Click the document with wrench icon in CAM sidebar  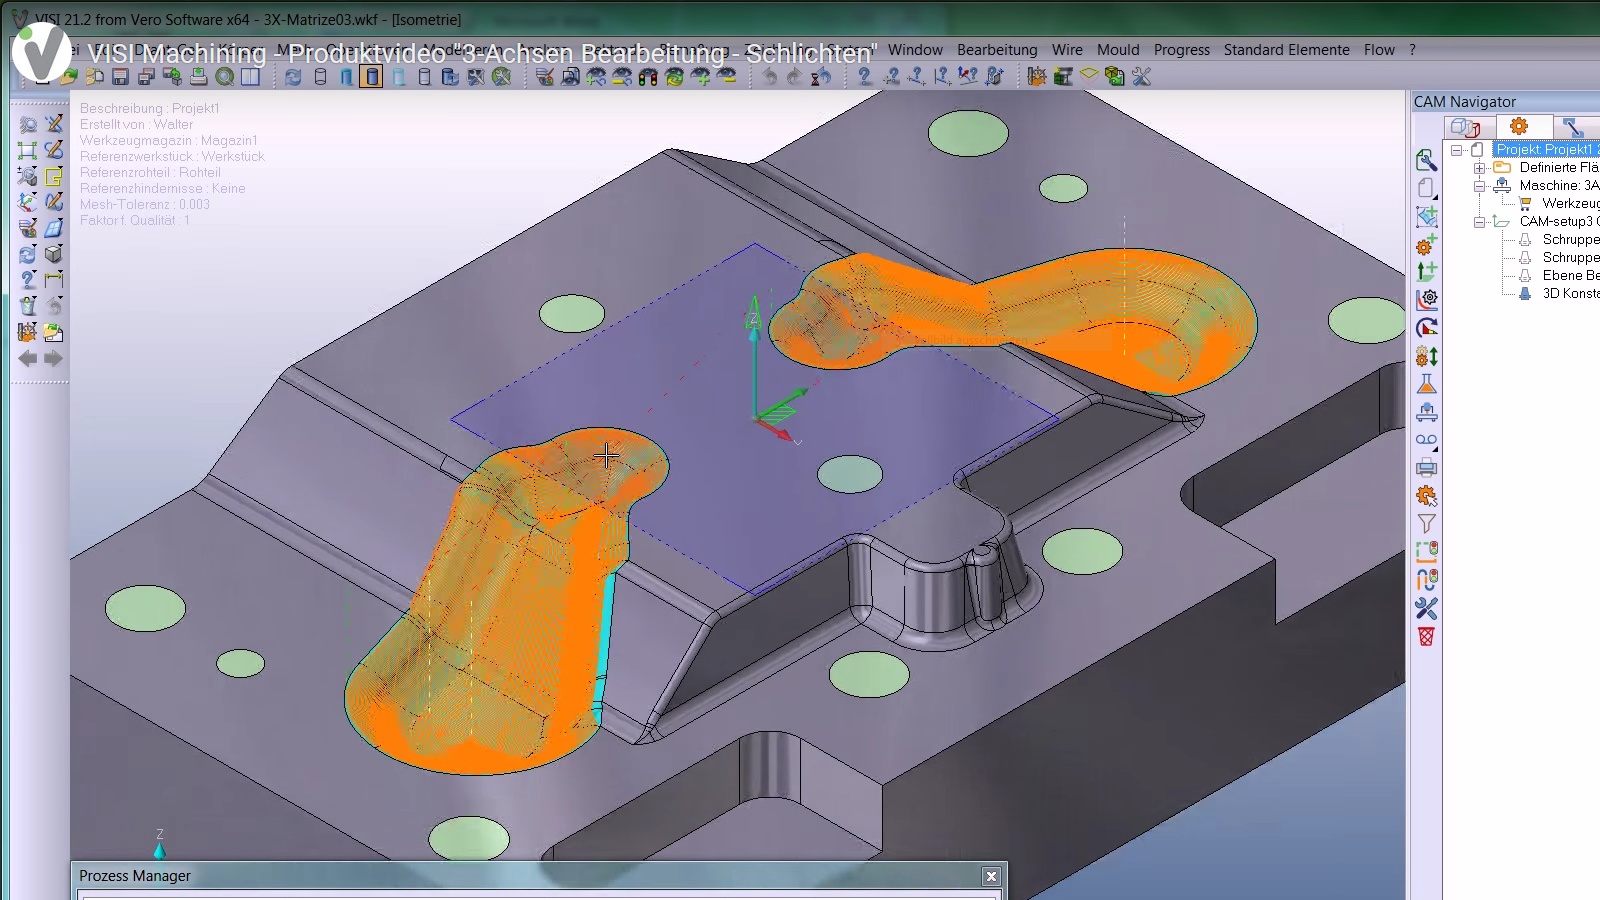pos(1427,161)
